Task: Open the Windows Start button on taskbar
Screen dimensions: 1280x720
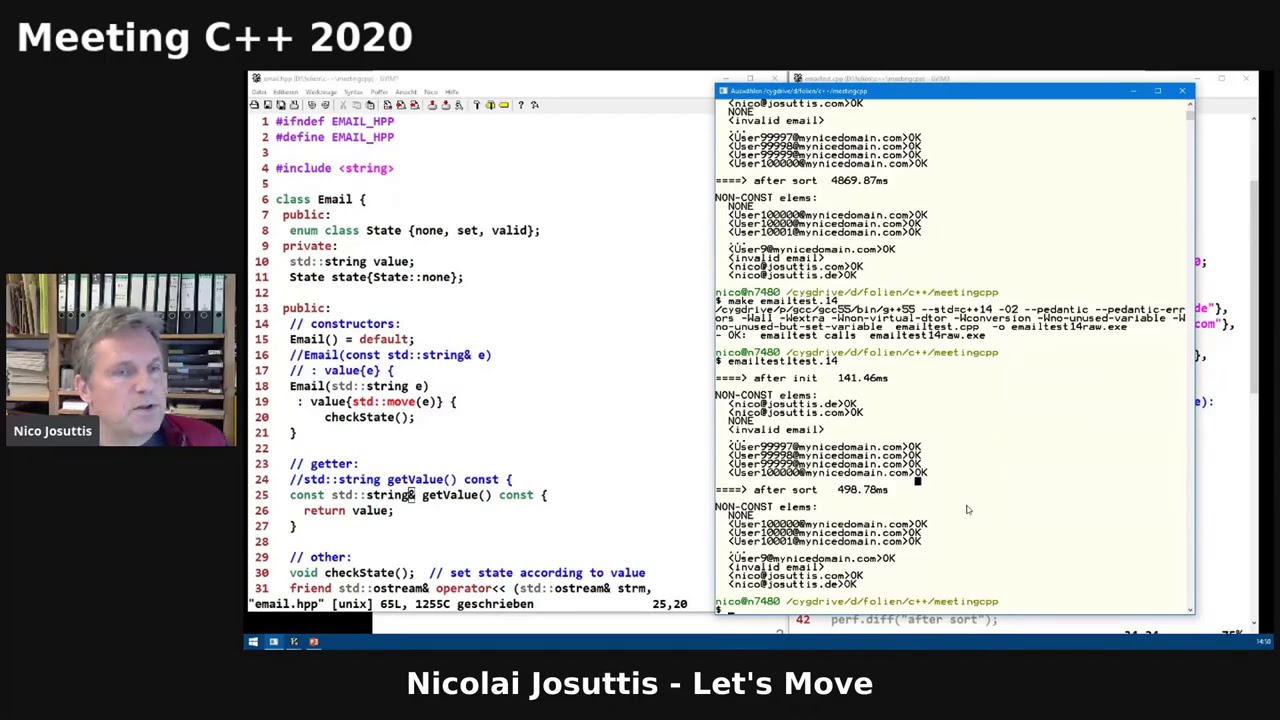Action: point(253,642)
